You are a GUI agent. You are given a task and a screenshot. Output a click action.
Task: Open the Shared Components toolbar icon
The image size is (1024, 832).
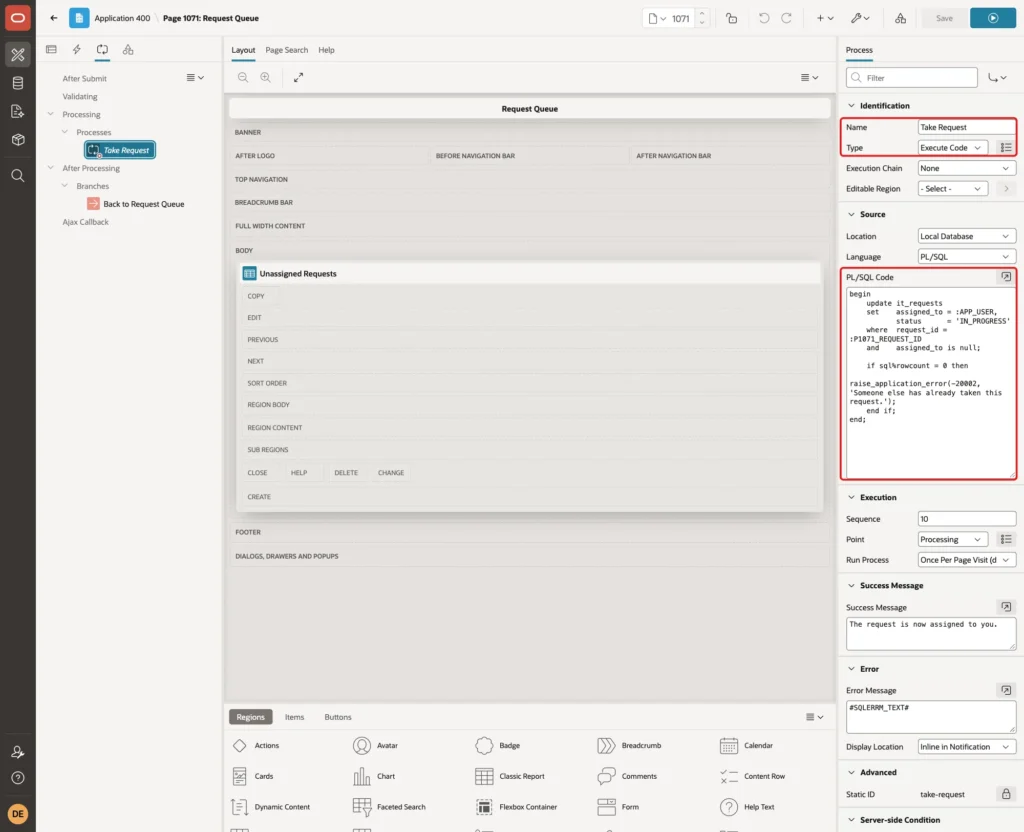tap(901, 18)
